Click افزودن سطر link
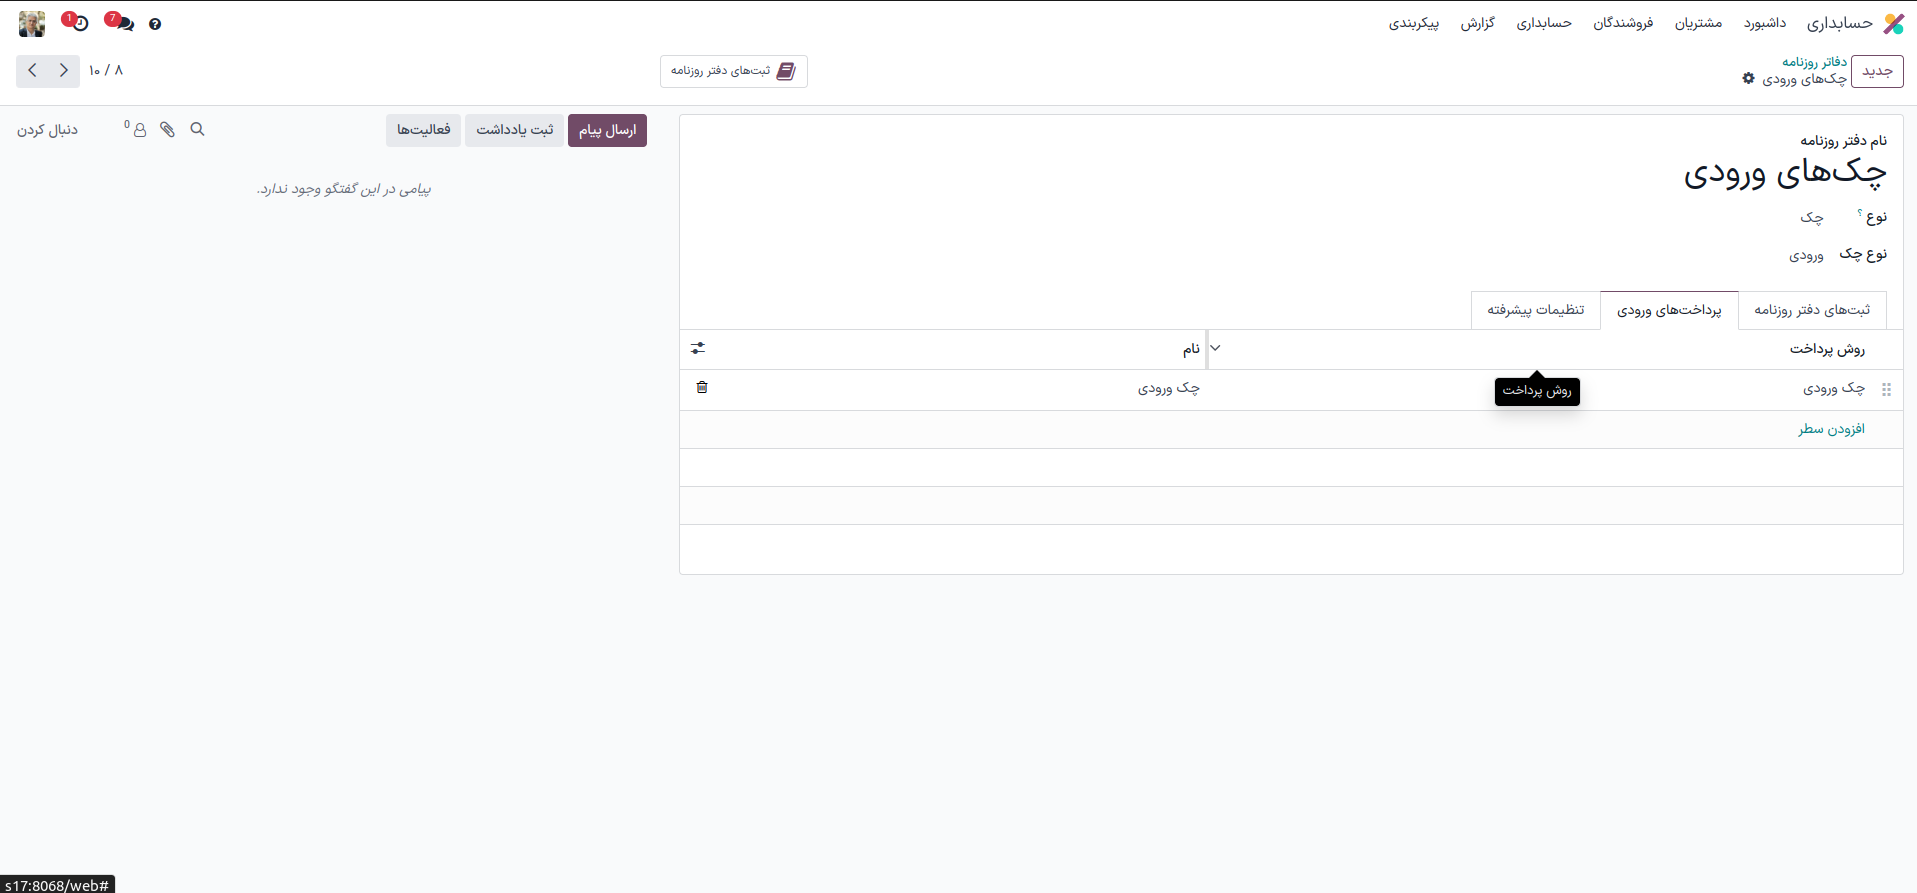This screenshot has height=893, width=1917. coord(1831,429)
